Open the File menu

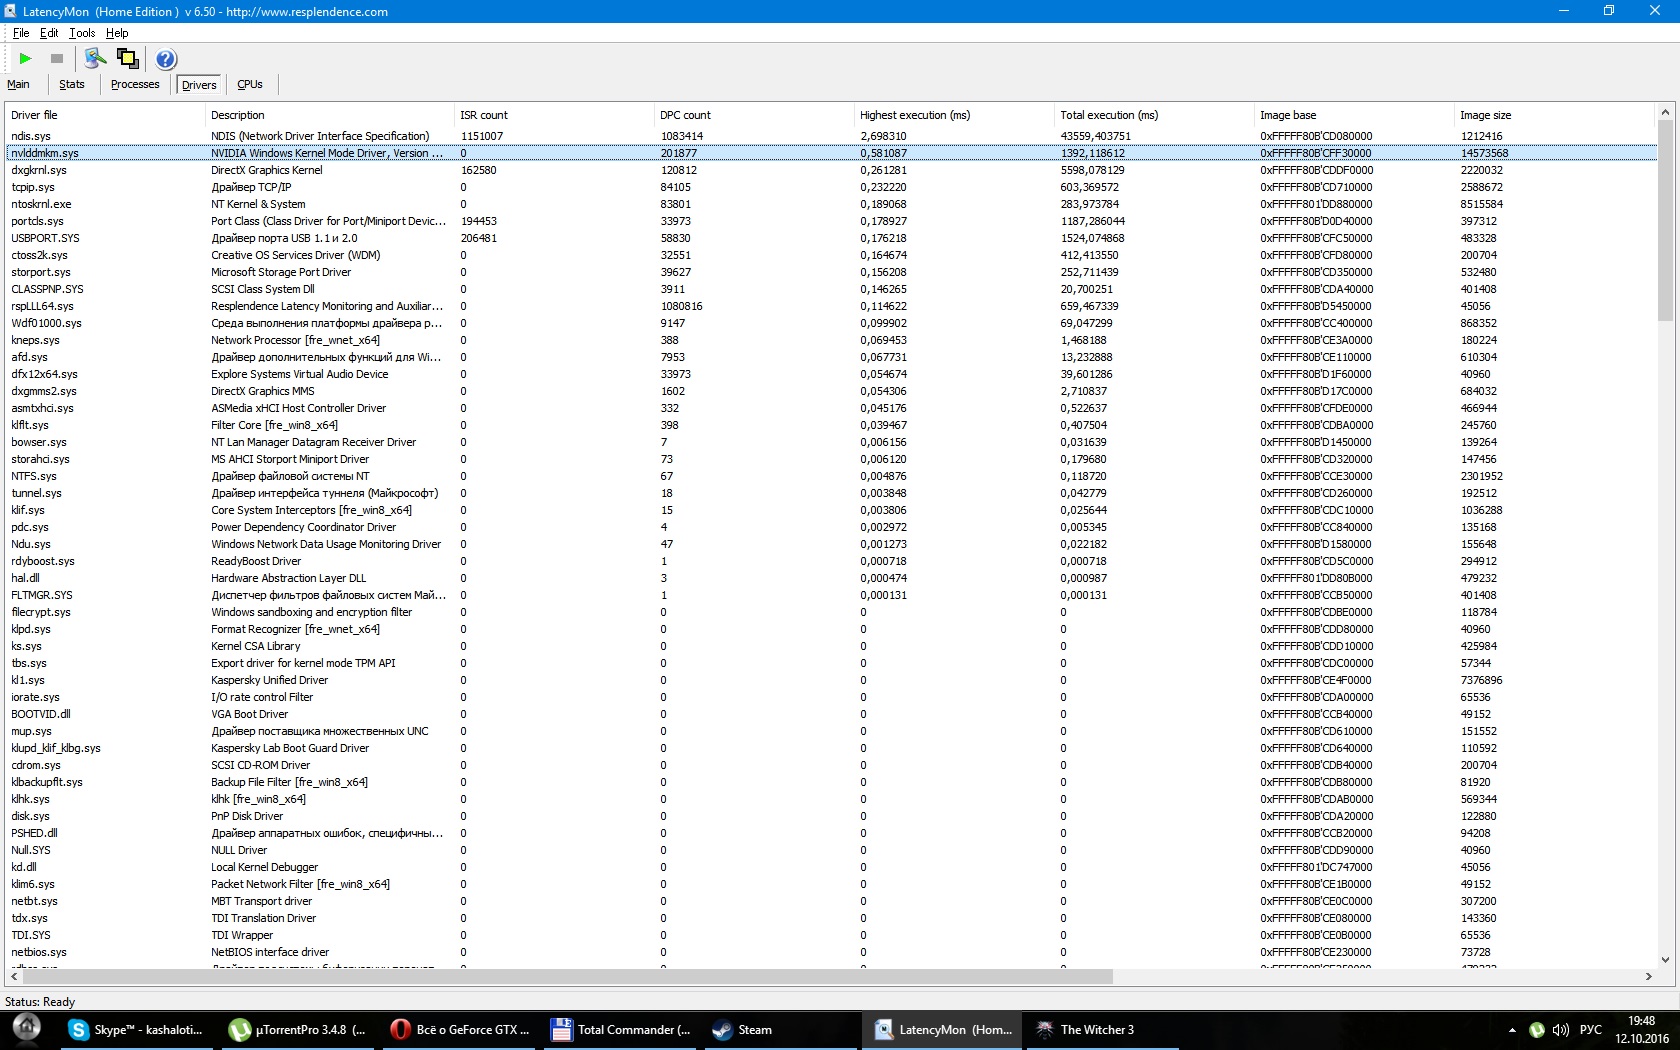(21, 33)
